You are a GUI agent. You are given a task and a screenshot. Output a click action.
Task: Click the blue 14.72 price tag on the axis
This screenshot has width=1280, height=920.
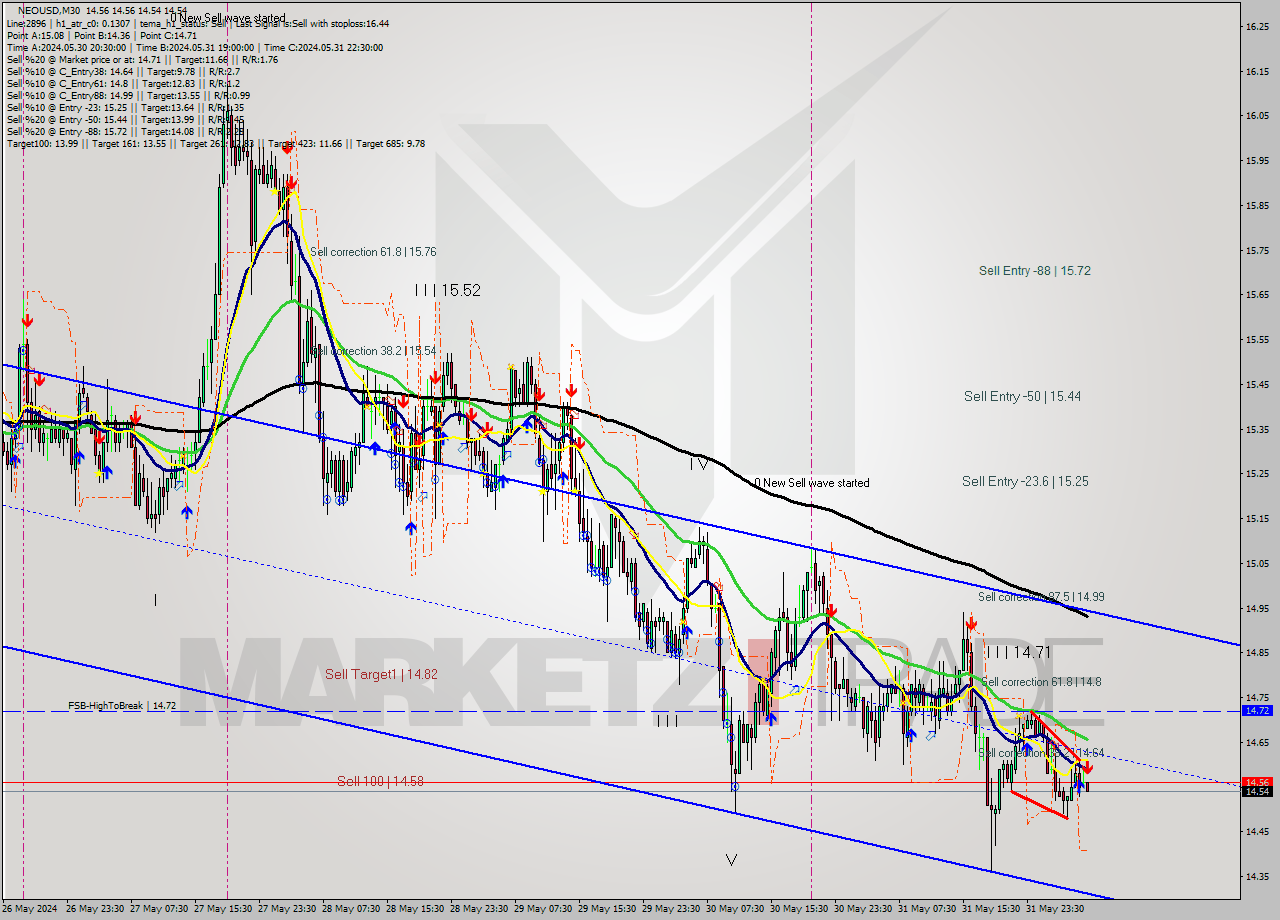[1256, 711]
